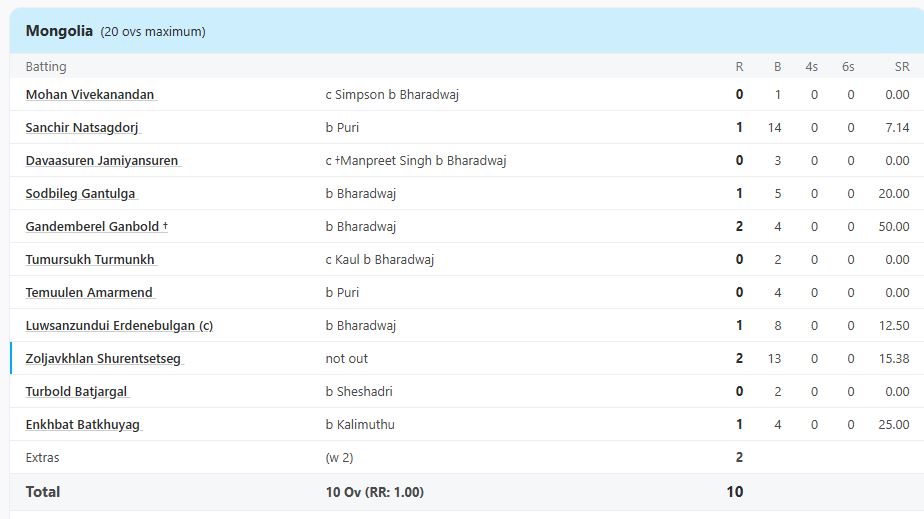
Task: Open Davaasuren Jamiyansuren's player page
Action: click(x=101, y=161)
